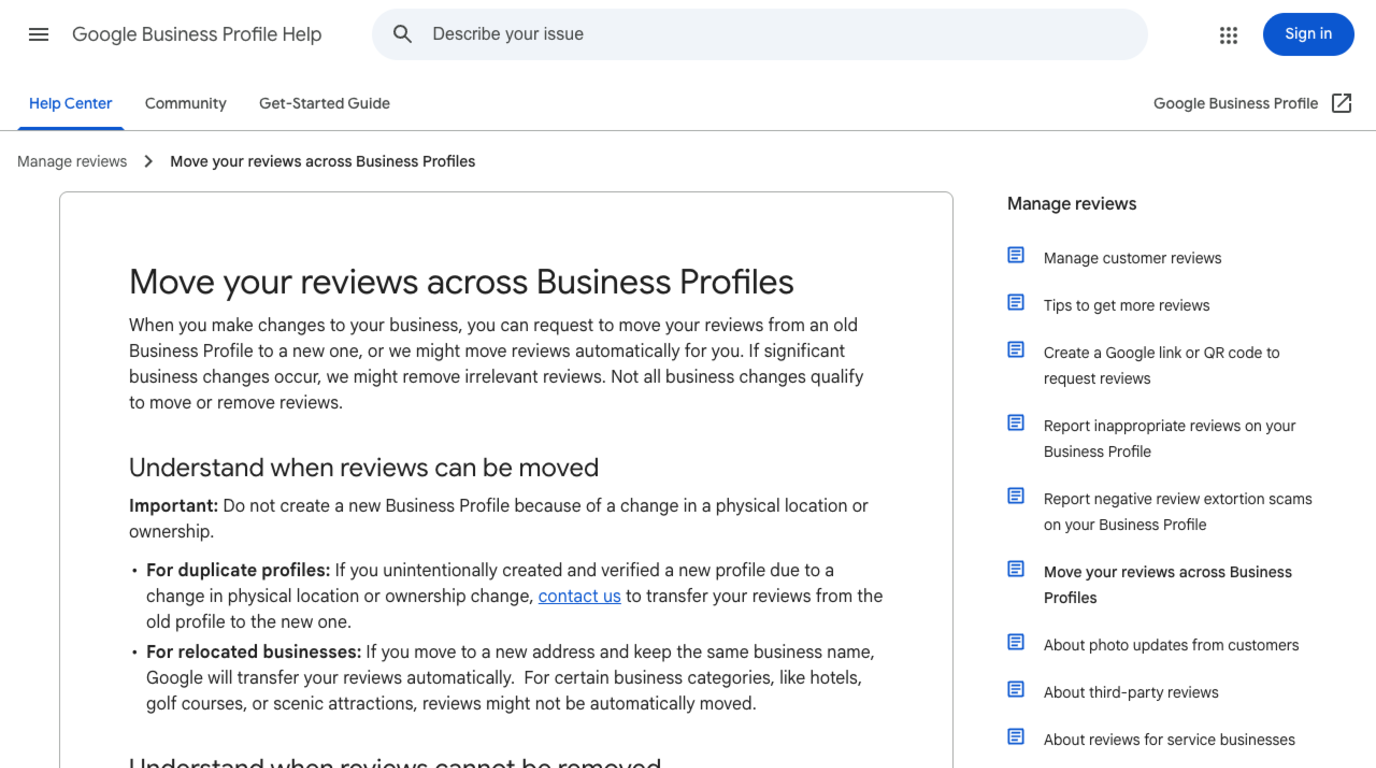1376x768 pixels.
Task: Open the Community tab
Action: (x=185, y=103)
